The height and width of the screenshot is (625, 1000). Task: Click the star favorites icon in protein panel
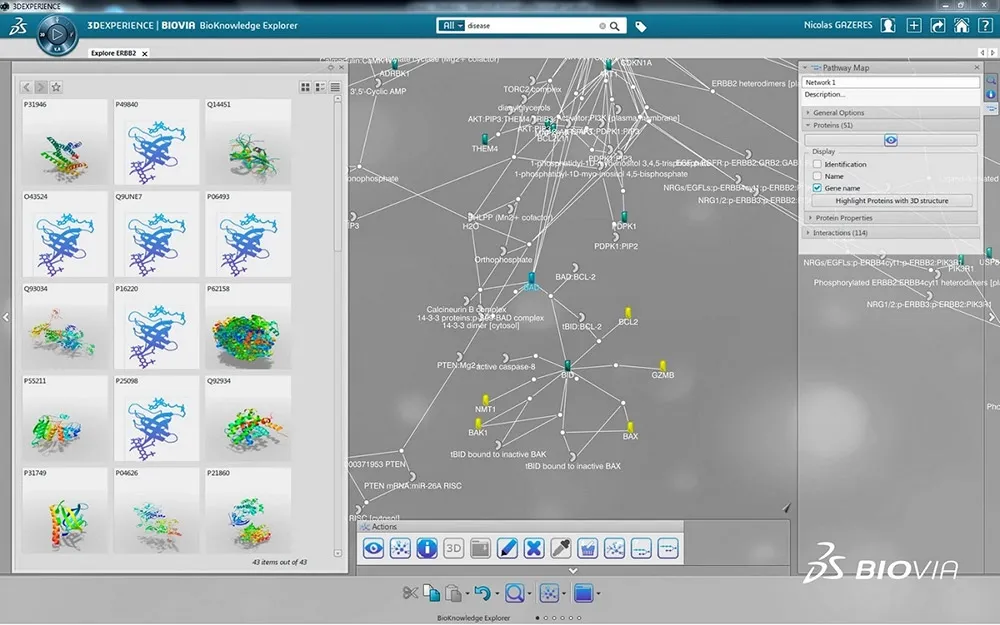coord(56,87)
